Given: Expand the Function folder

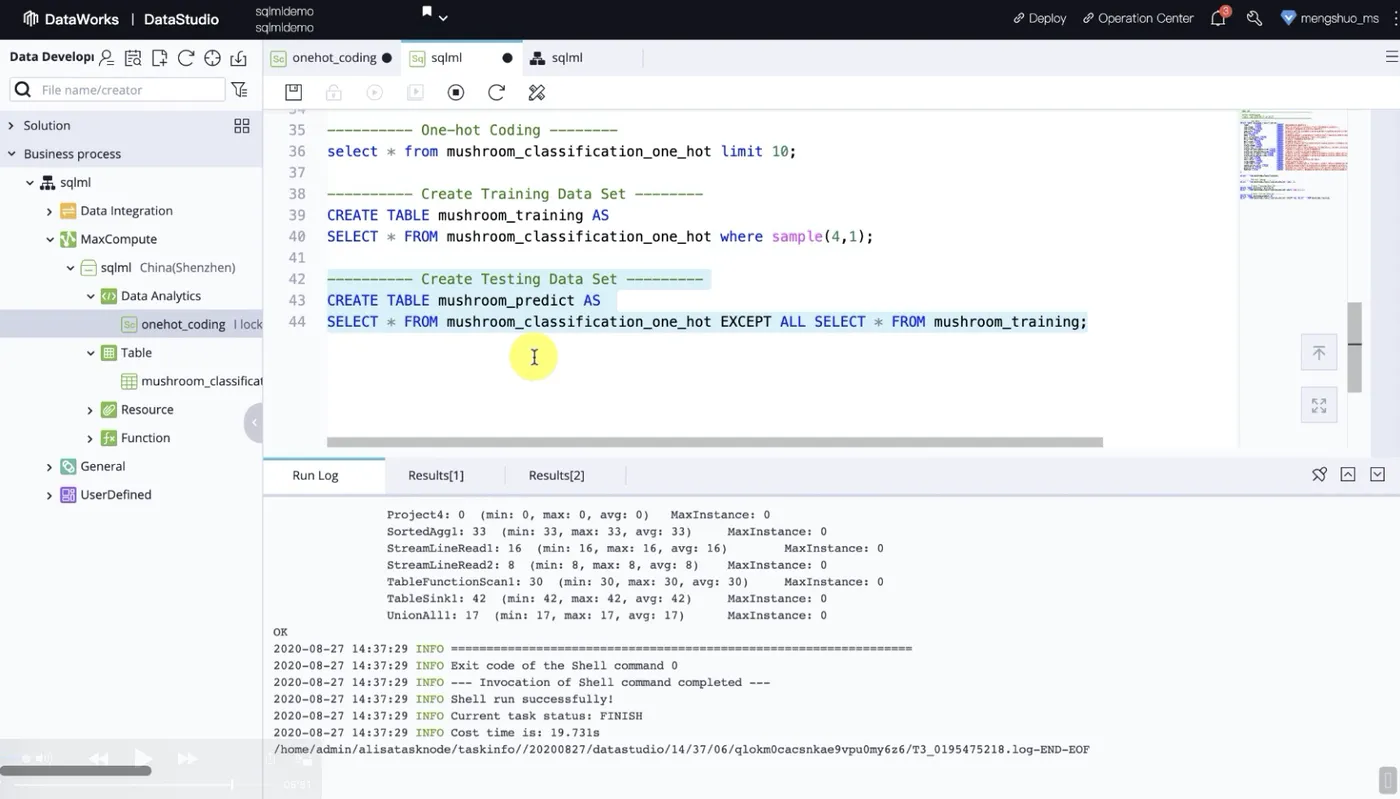Looking at the screenshot, I should [90, 438].
